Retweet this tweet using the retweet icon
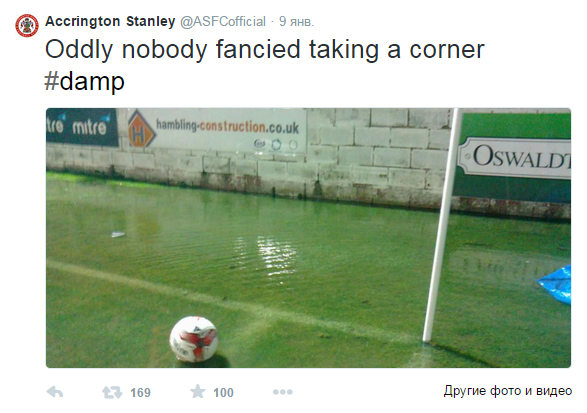Screen dimensions: 587x413 pos(112,392)
